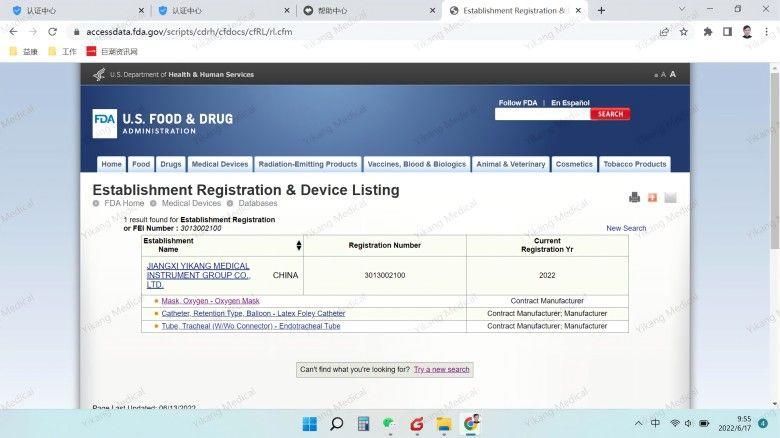Open the Medical Devices tab
The width and height of the screenshot is (780, 438).
pyautogui.click(x=219, y=164)
